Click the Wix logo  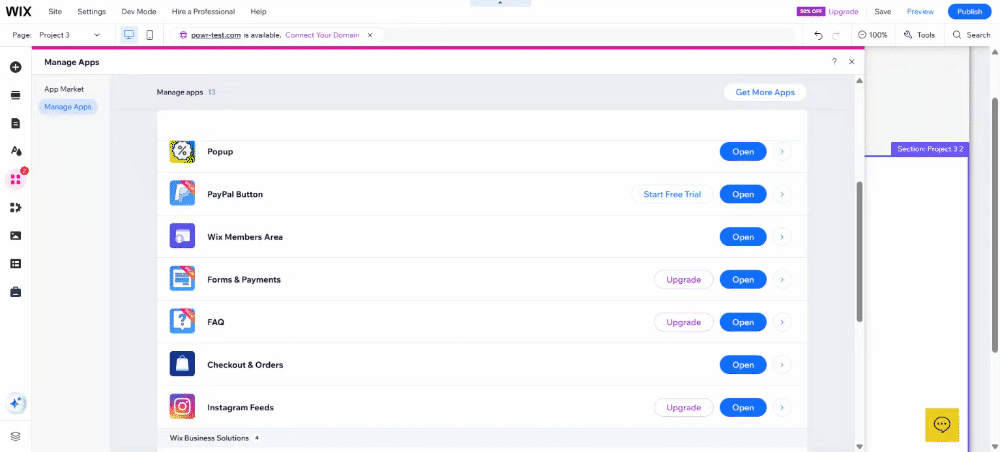18,11
